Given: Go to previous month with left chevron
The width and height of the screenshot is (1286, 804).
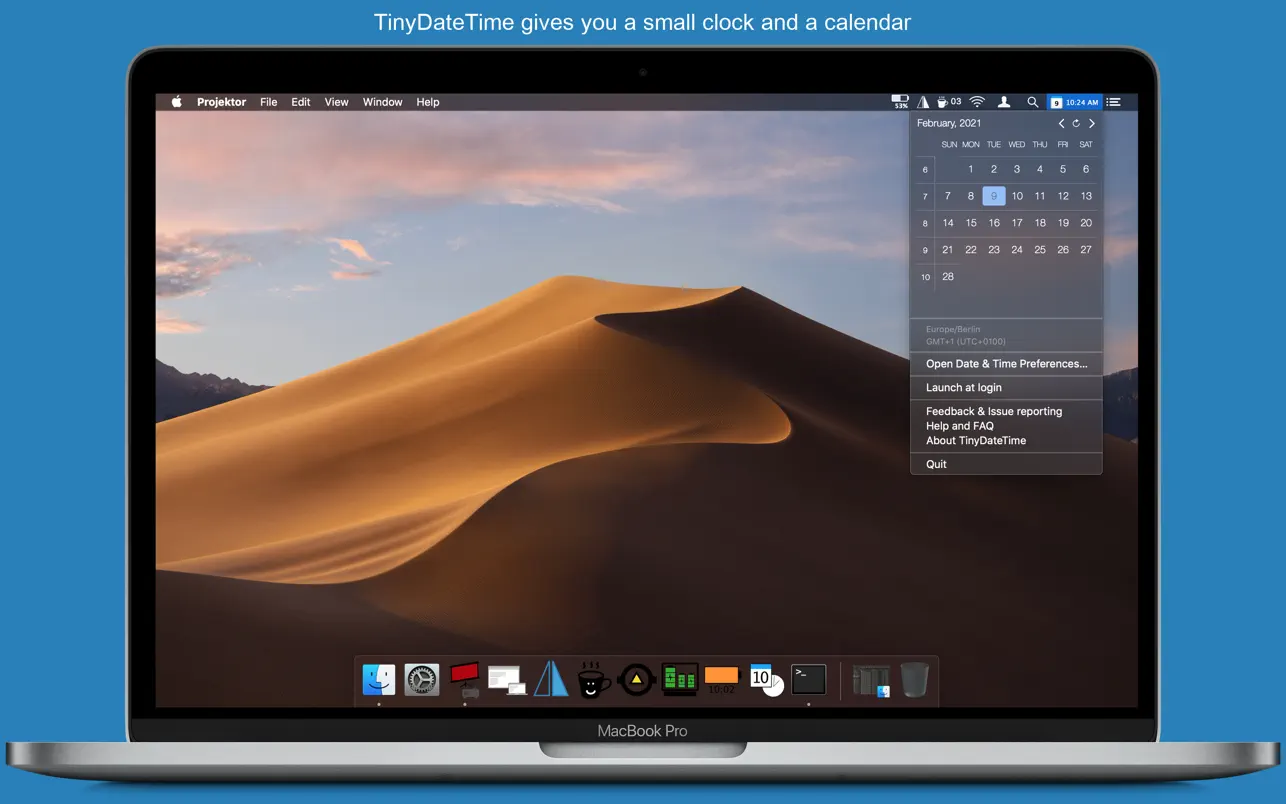Looking at the screenshot, I should point(1061,123).
